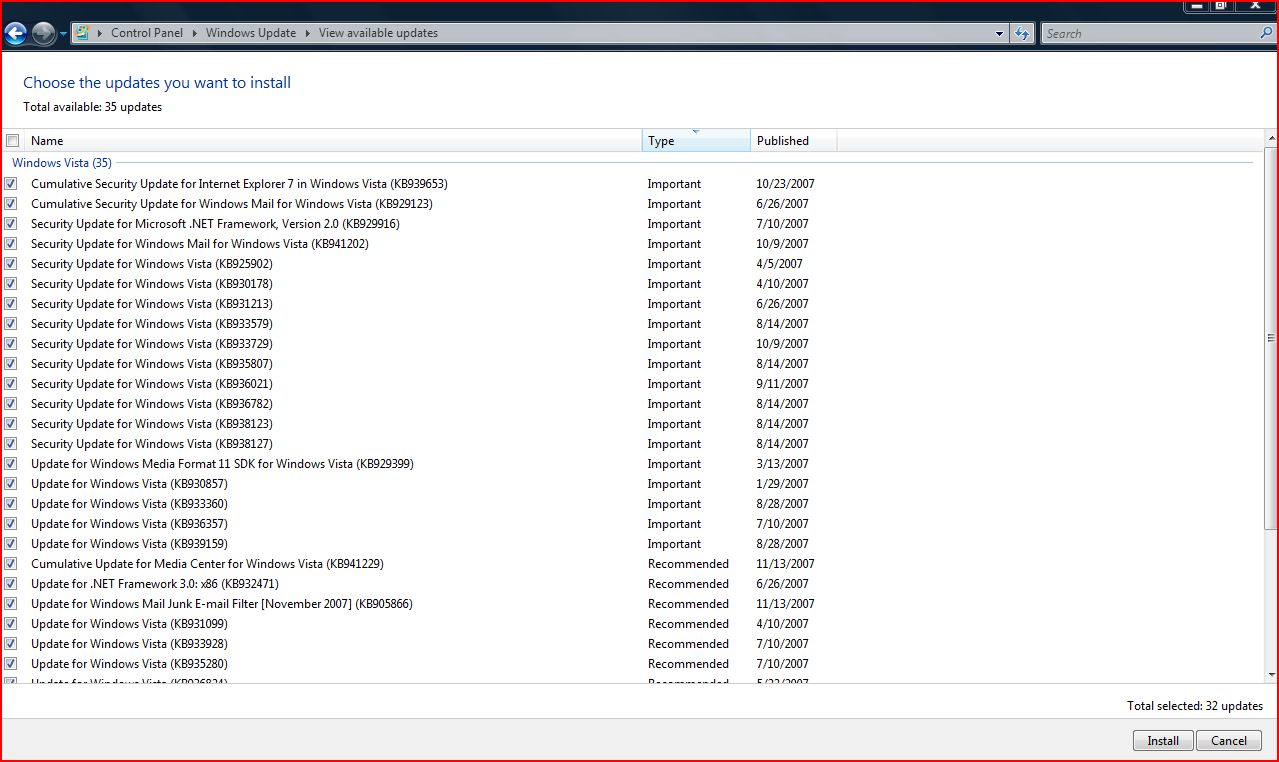Select the Security Update KB936782 row name
1279x762 pixels.
(152, 404)
